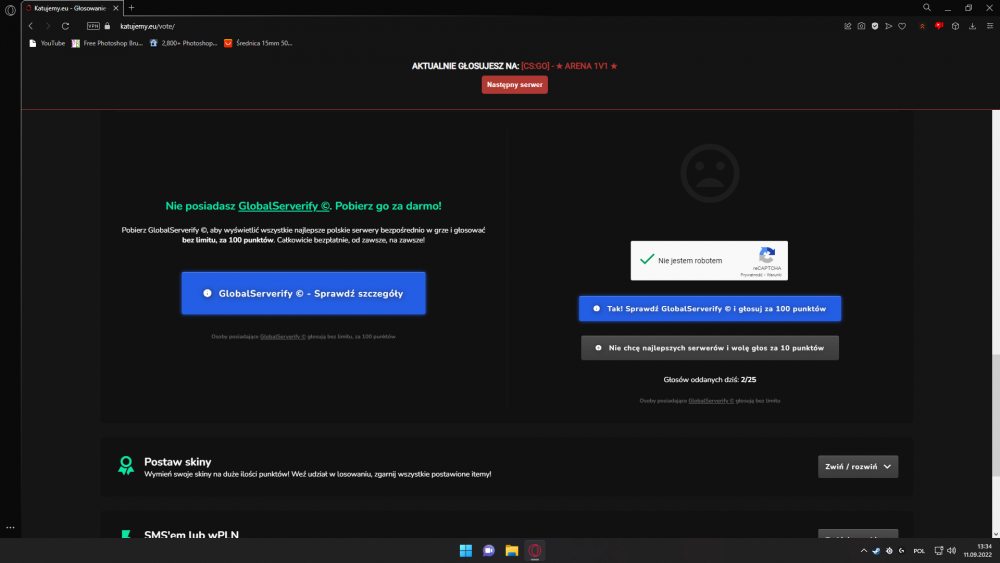The height and width of the screenshot is (563, 1000).
Task: Open the reCAPTCHA logo
Action: pos(767,255)
